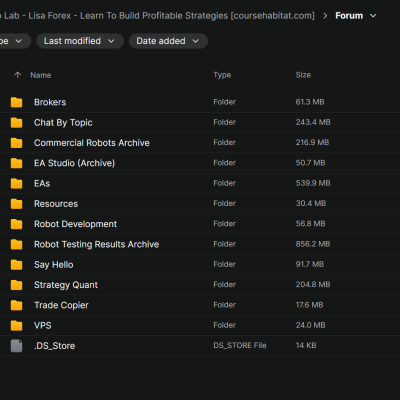Click the 30.4 MB size value
The height and width of the screenshot is (400, 400).
pos(311,203)
